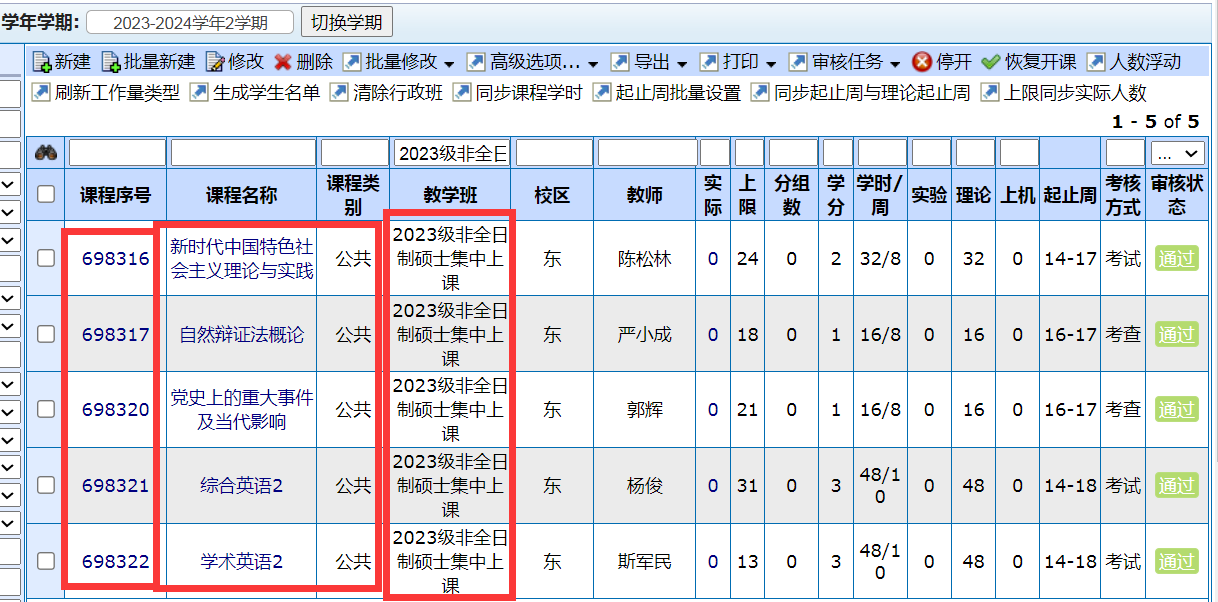Image resolution: width=1218 pixels, height=602 pixels.
Task: Check the box for course 698316
Action: 46,258
